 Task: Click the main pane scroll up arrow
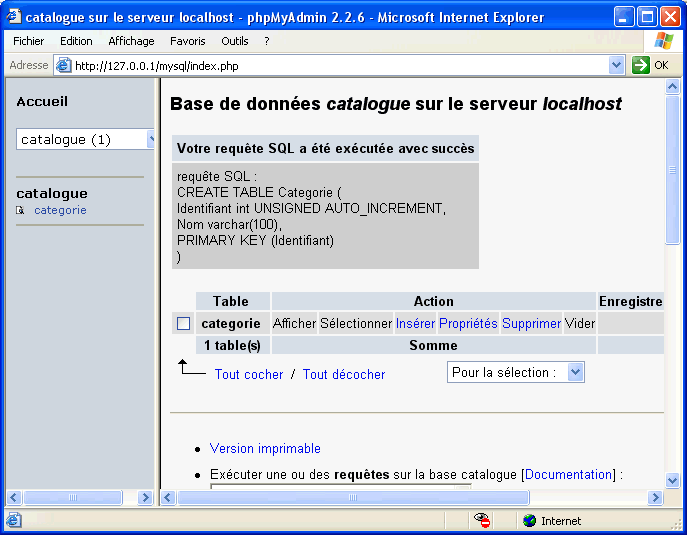click(x=672, y=87)
